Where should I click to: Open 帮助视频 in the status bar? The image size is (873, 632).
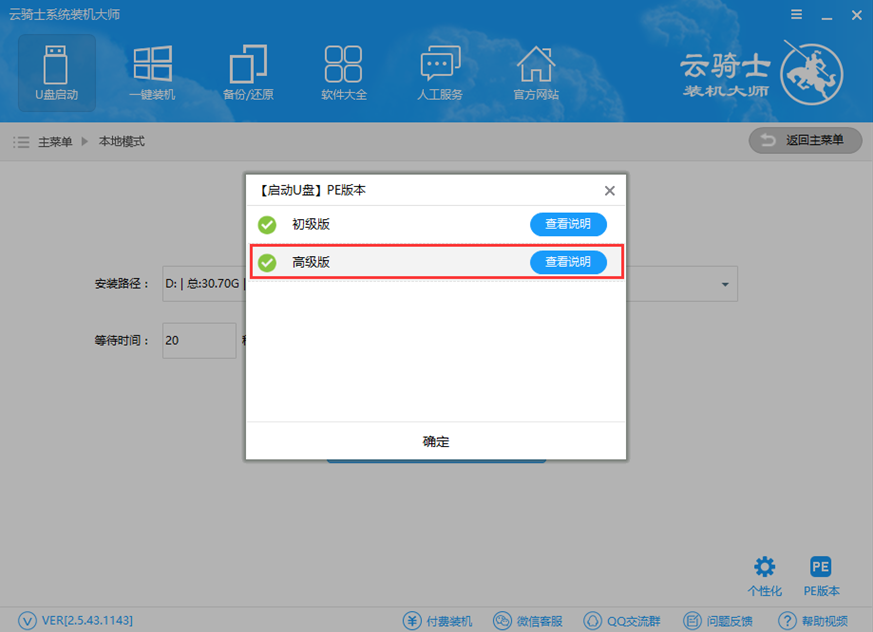(813, 620)
